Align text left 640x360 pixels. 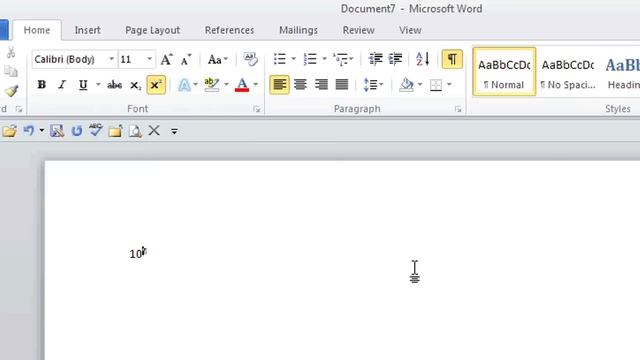pos(280,85)
